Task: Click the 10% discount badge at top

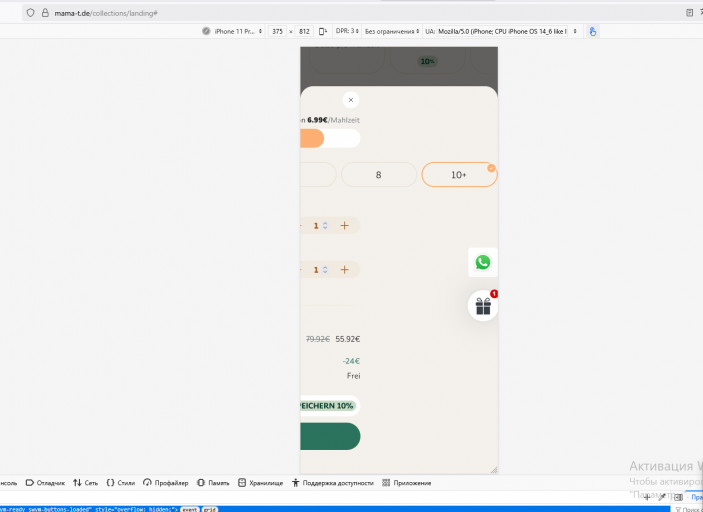Action: [x=427, y=61]
